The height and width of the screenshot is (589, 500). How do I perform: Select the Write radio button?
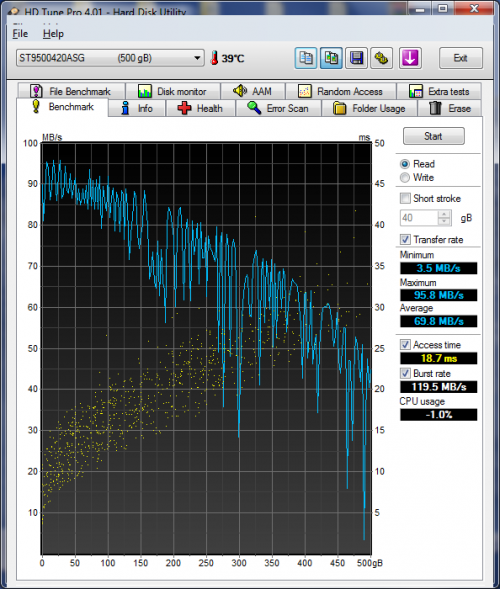405,177
